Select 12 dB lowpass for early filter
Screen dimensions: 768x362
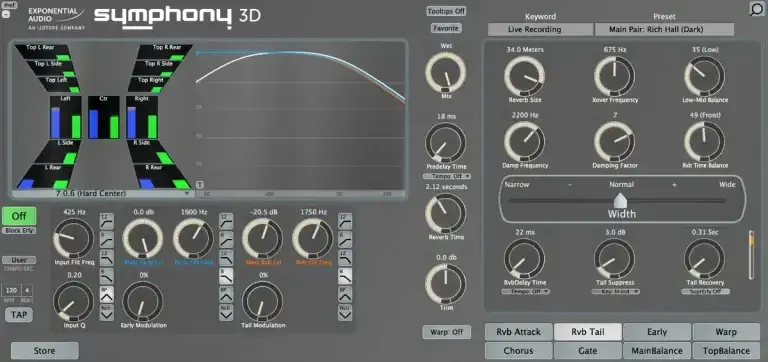tap(226, 258)
